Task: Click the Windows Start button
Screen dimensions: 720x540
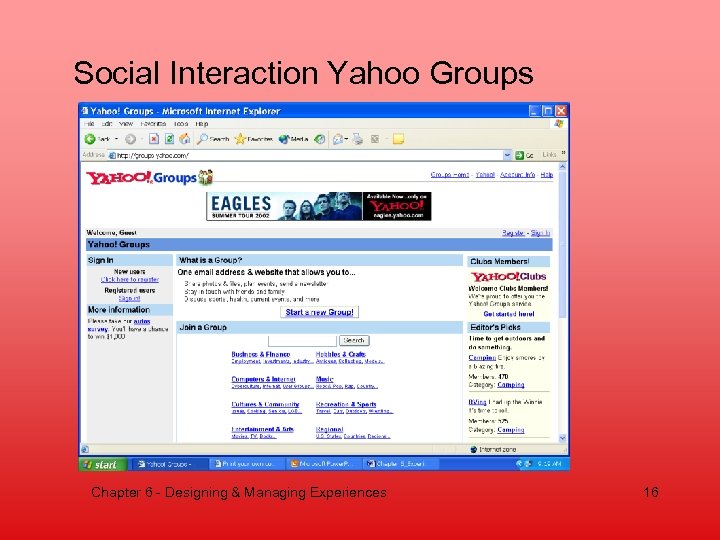Action: [x=103, y=464]
